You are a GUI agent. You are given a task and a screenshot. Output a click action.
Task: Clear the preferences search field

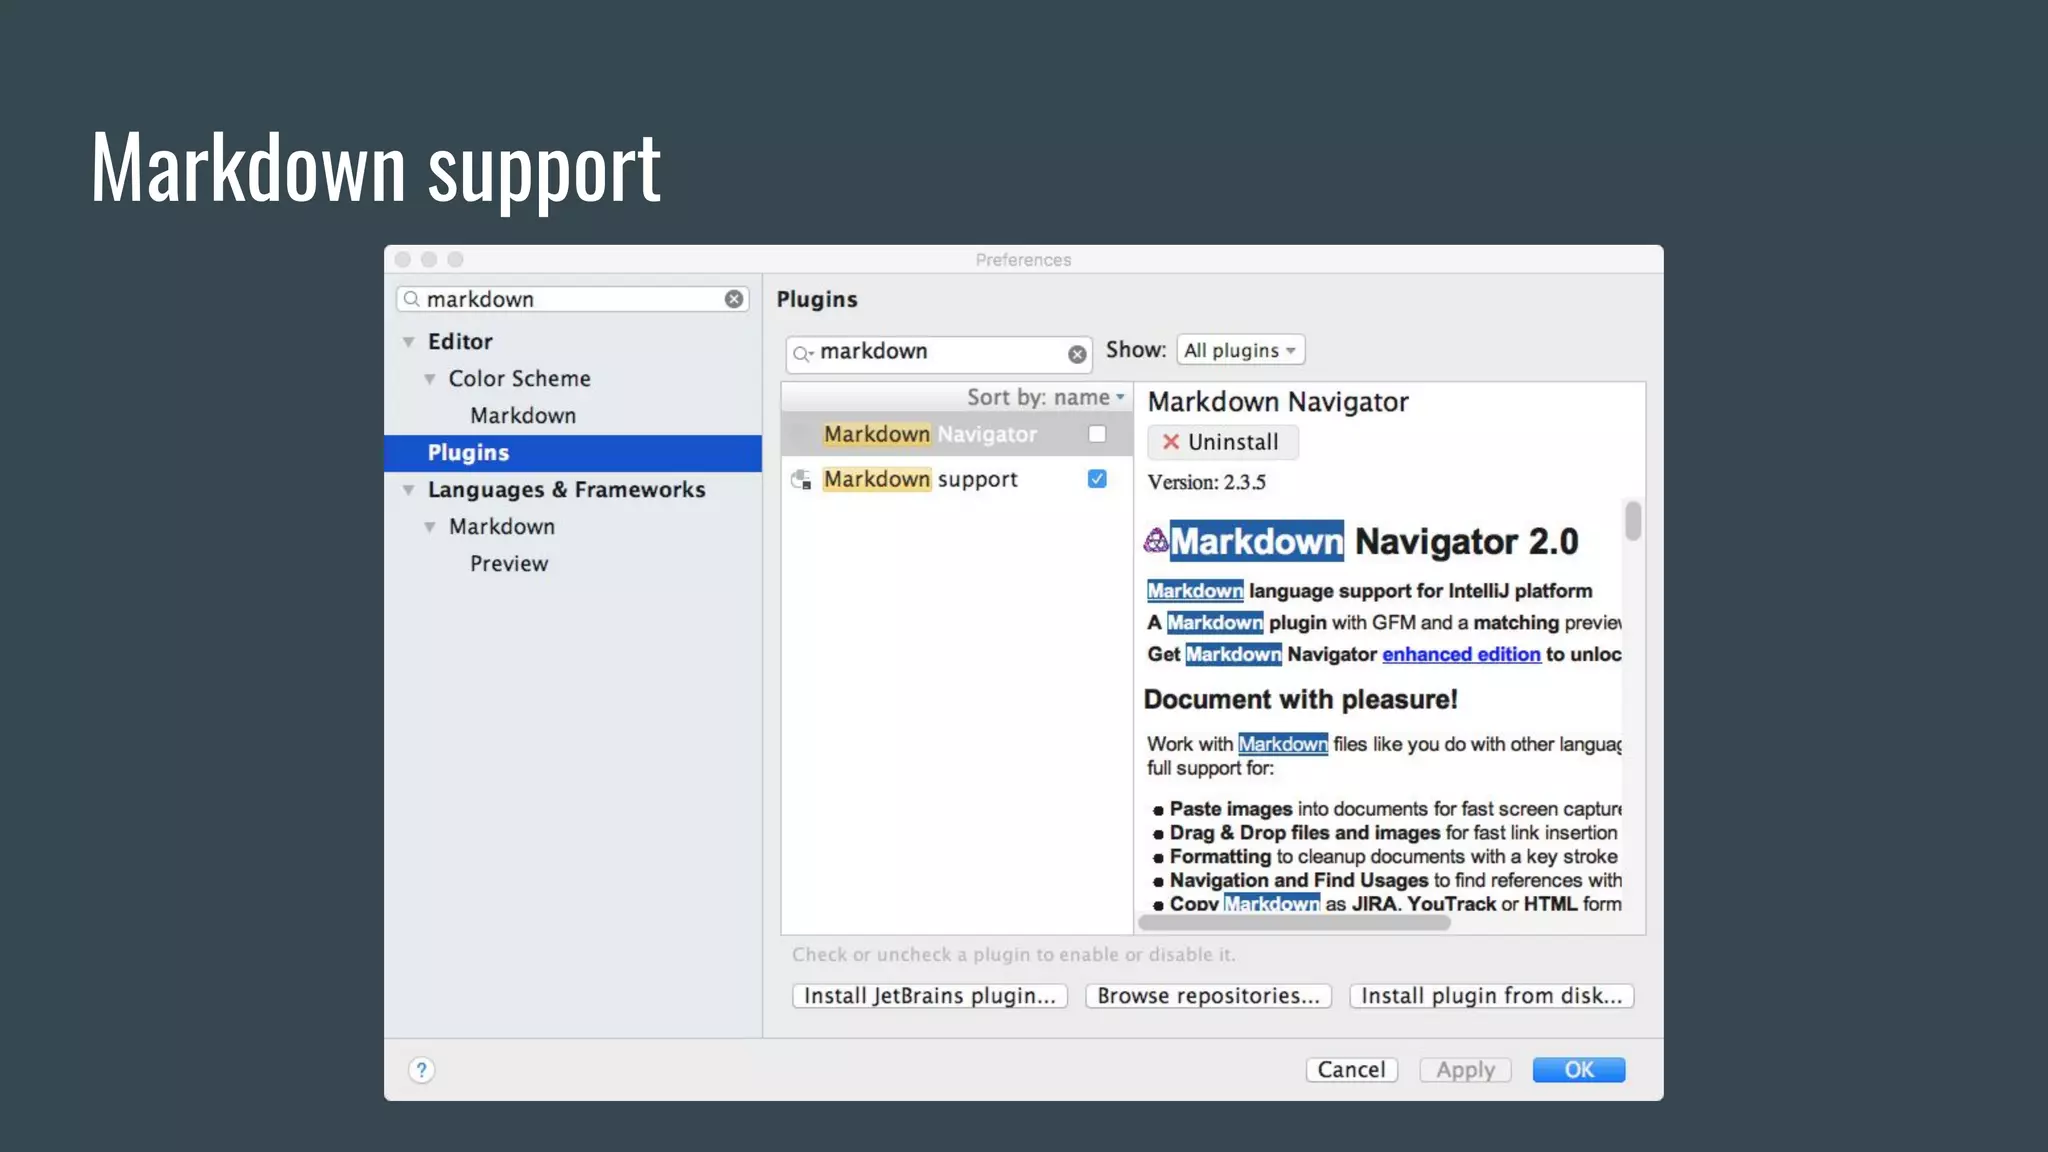[x=734, y=299]
